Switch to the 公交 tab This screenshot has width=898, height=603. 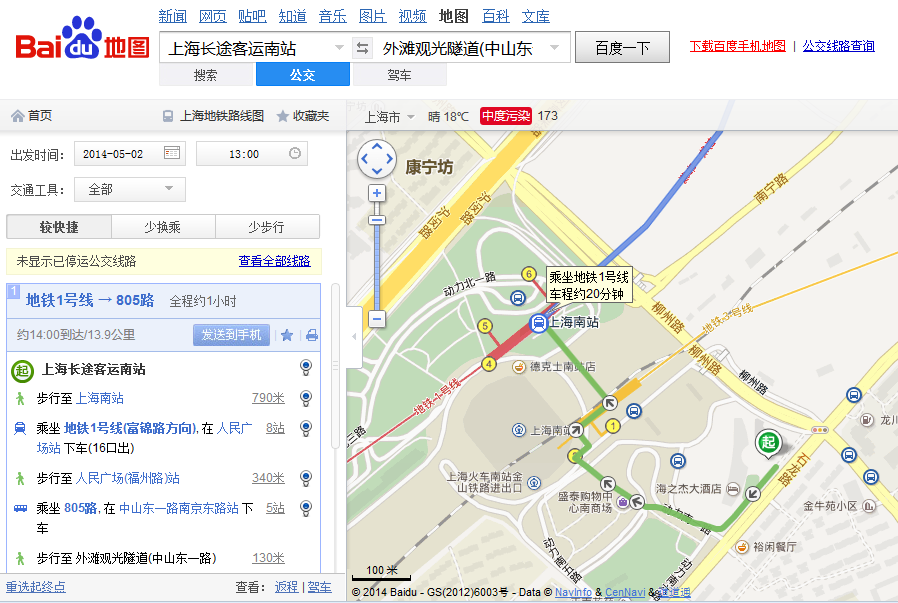302,75
